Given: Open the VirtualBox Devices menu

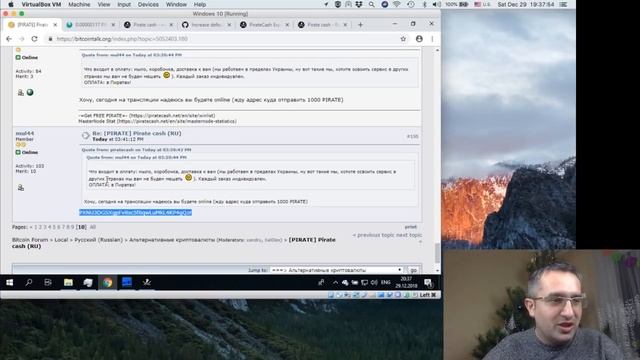Looking at the screenshot, I should 148,4.
